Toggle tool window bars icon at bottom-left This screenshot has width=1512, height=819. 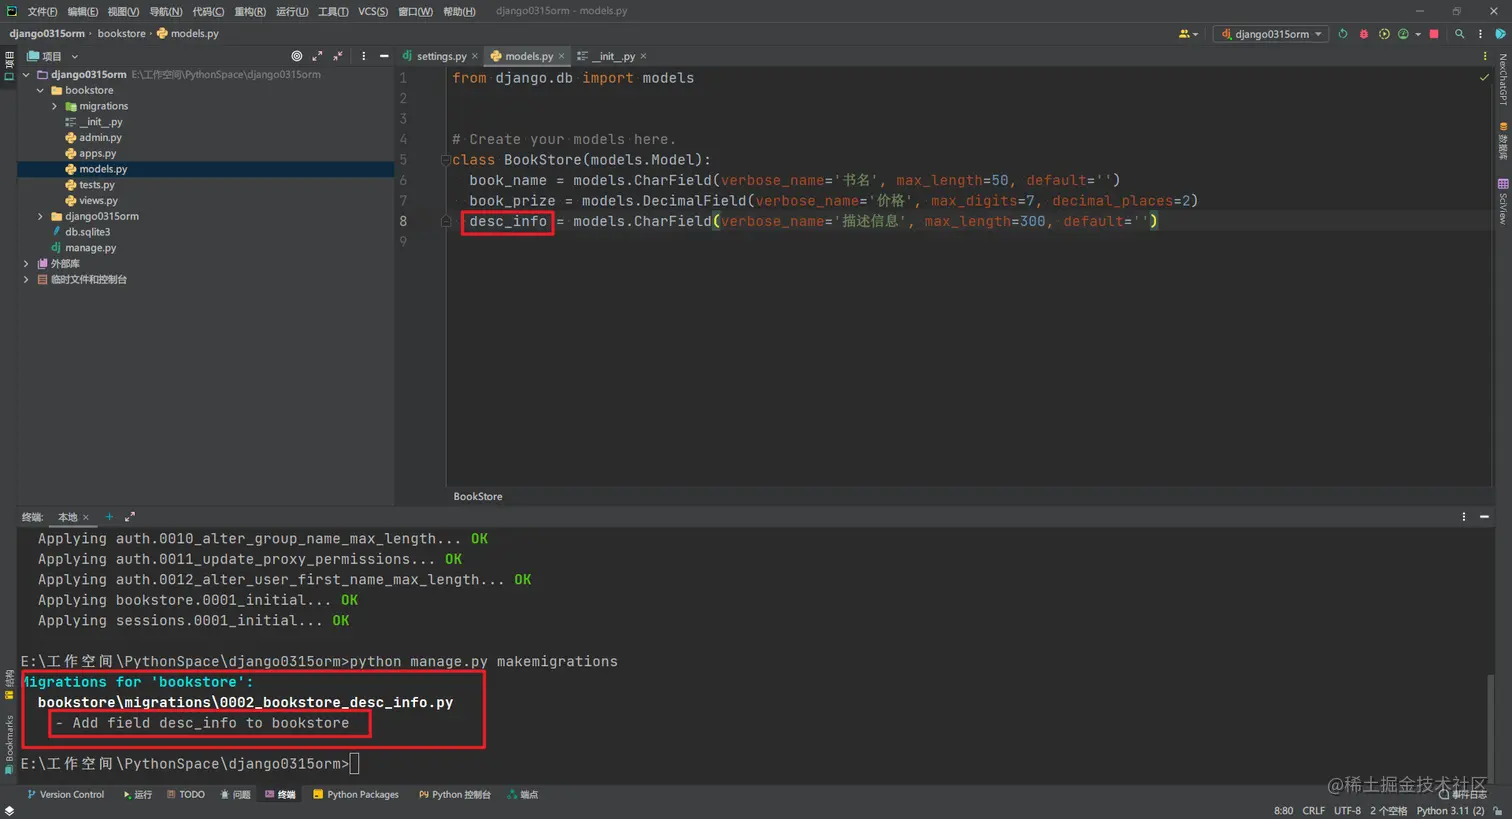[x=9, y=810]
